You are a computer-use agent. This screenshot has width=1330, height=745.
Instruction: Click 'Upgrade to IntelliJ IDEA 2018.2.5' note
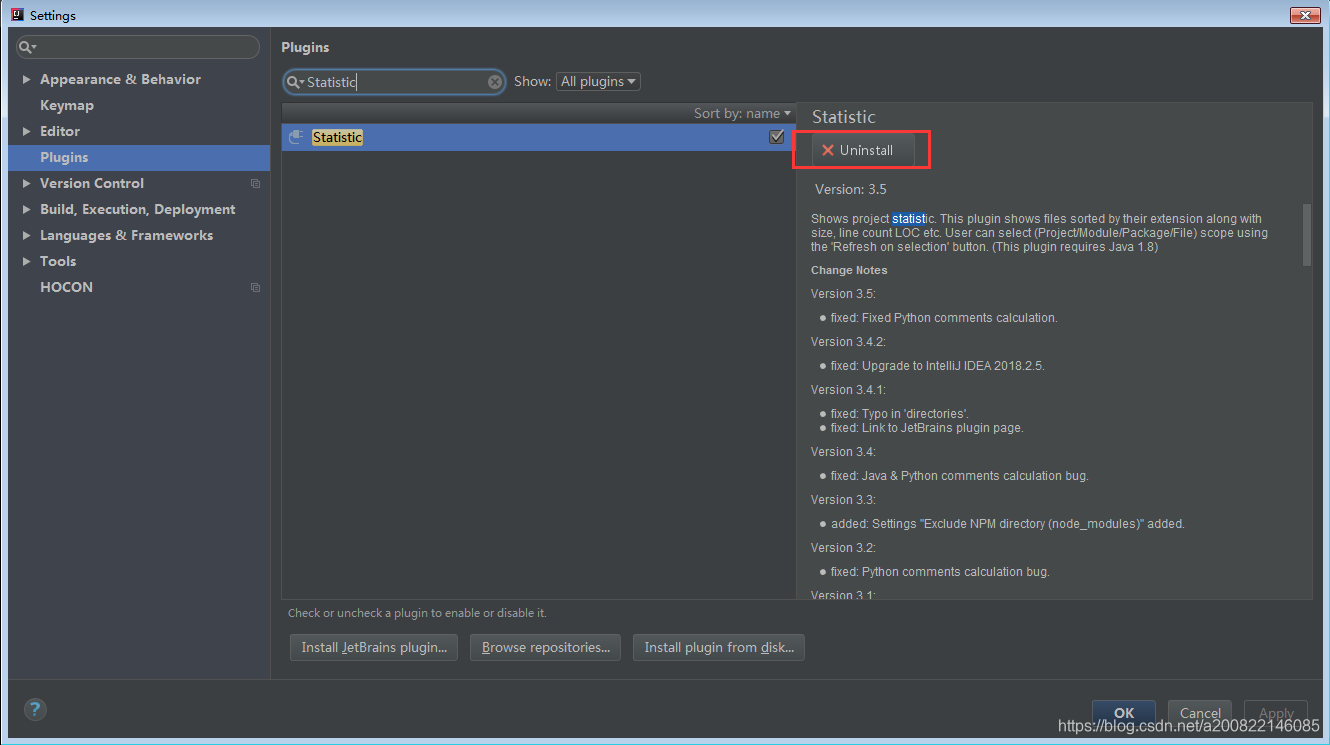pyautogui.click(x=937, y=365)
